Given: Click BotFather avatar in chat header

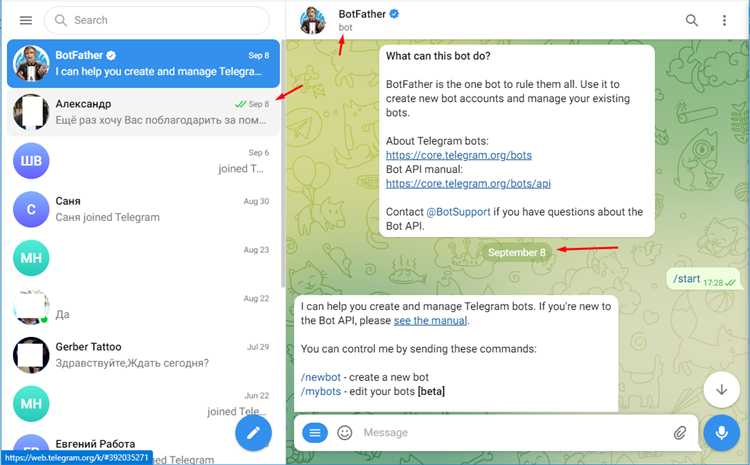Looking at the screenshot, I should (313, 20).
